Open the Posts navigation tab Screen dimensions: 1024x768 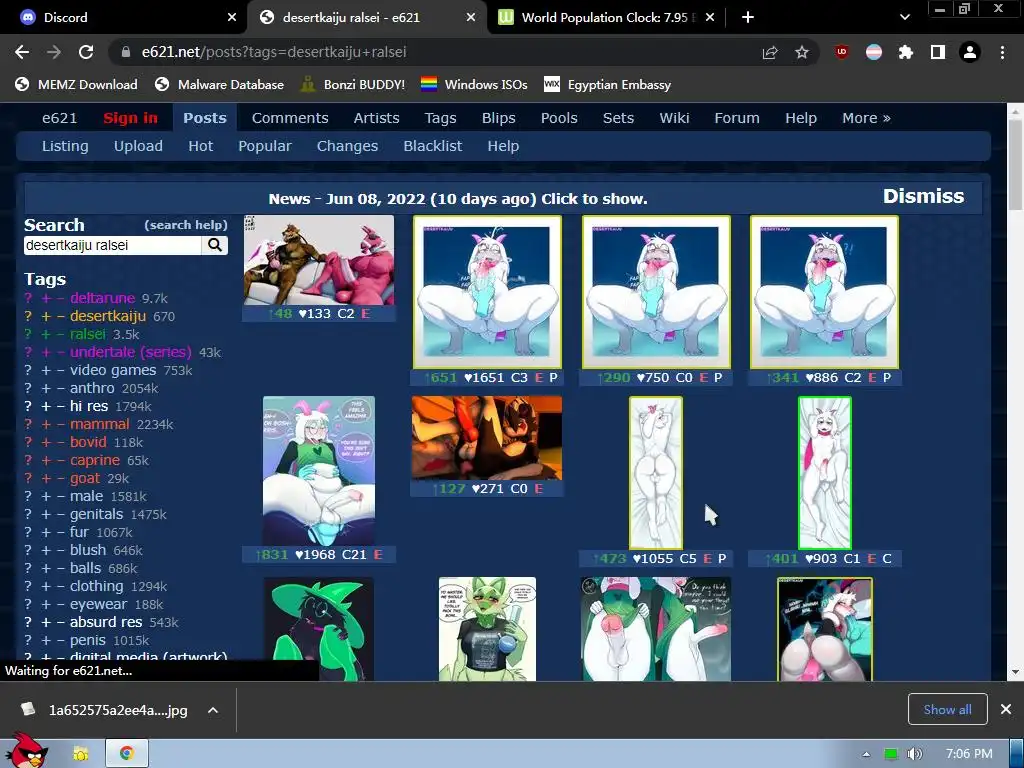(204, 118)
